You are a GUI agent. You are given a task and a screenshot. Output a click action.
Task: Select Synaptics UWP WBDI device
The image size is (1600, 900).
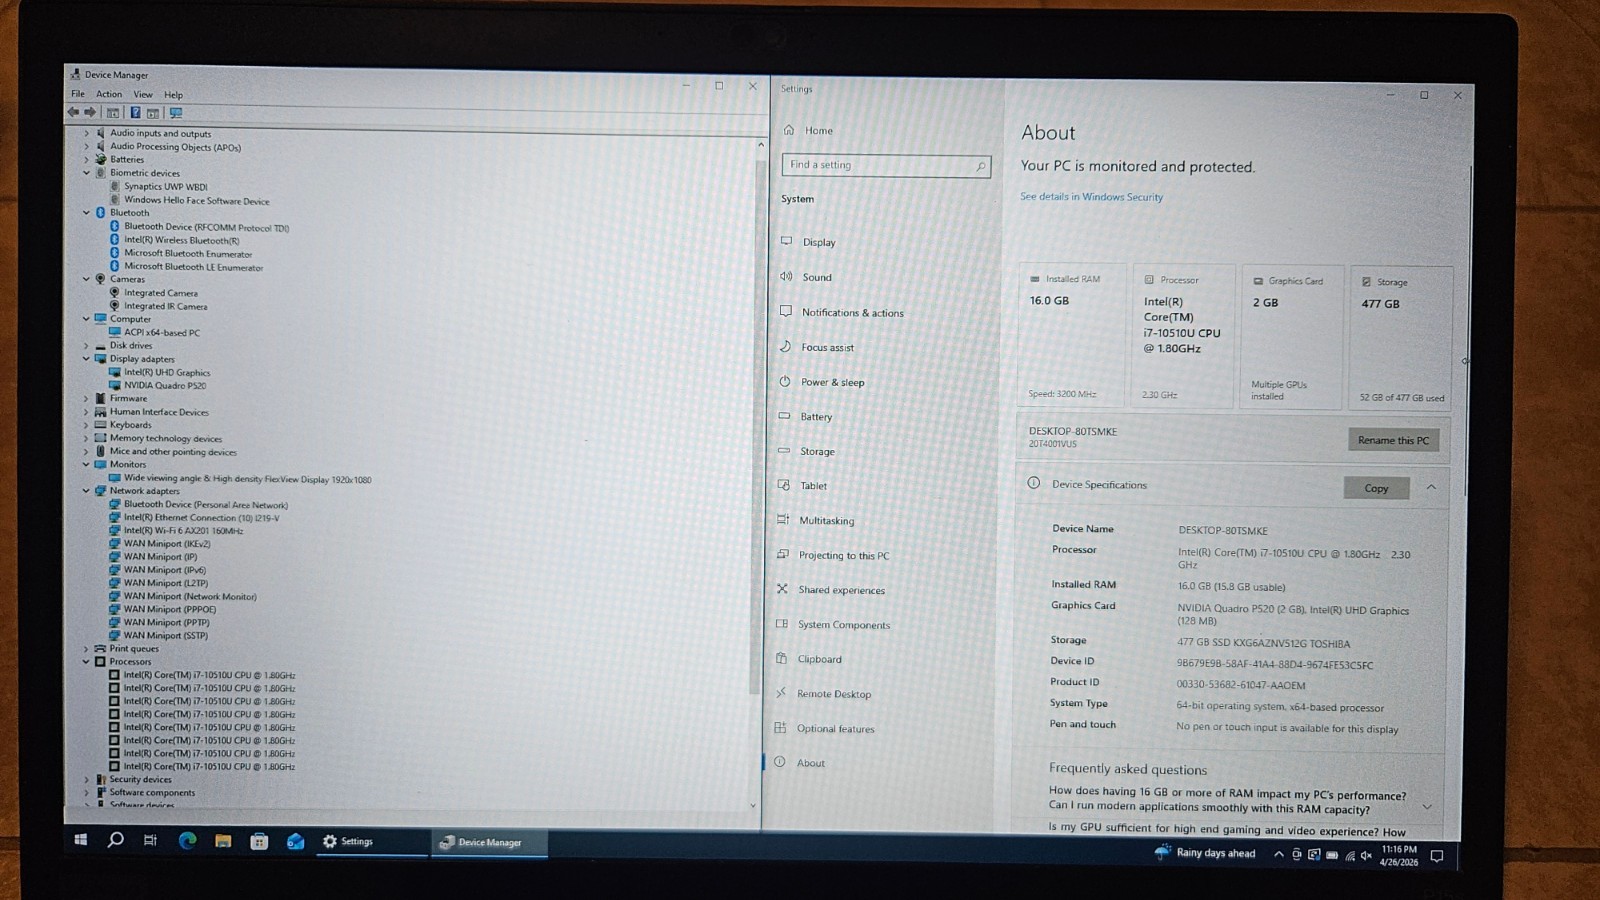(165, 186)
